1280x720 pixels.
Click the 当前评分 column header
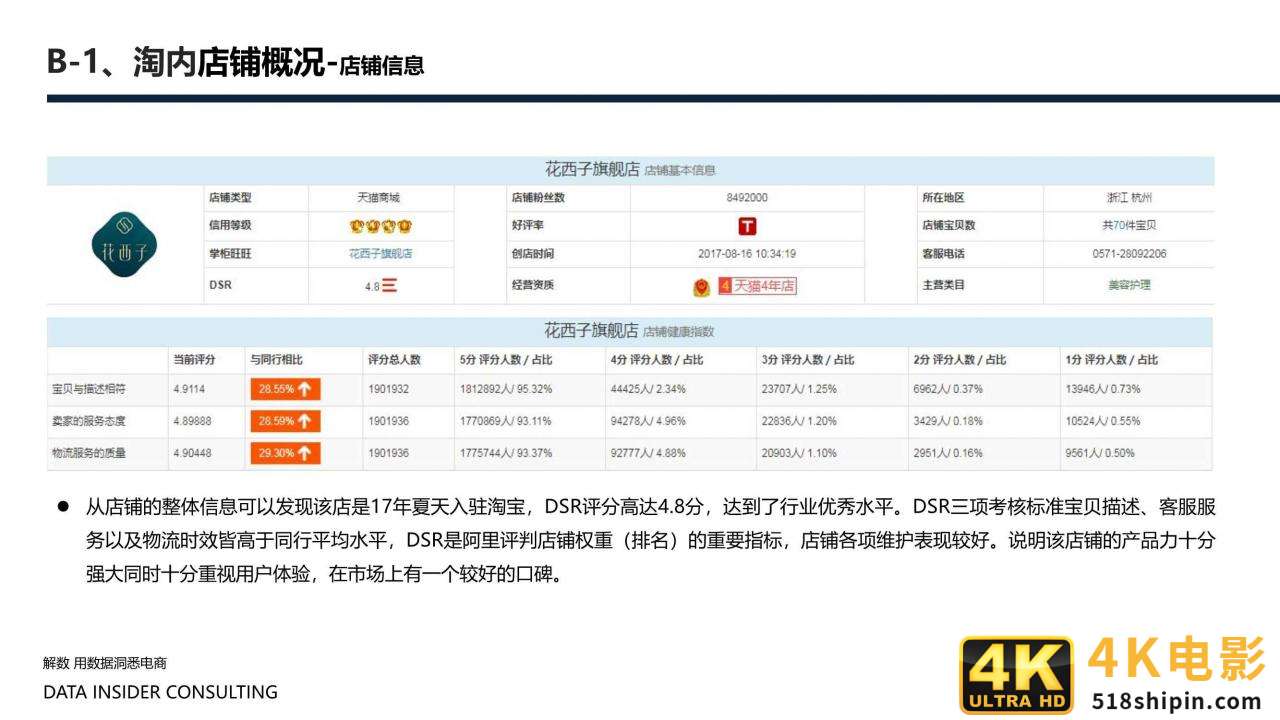pos(195,360)
